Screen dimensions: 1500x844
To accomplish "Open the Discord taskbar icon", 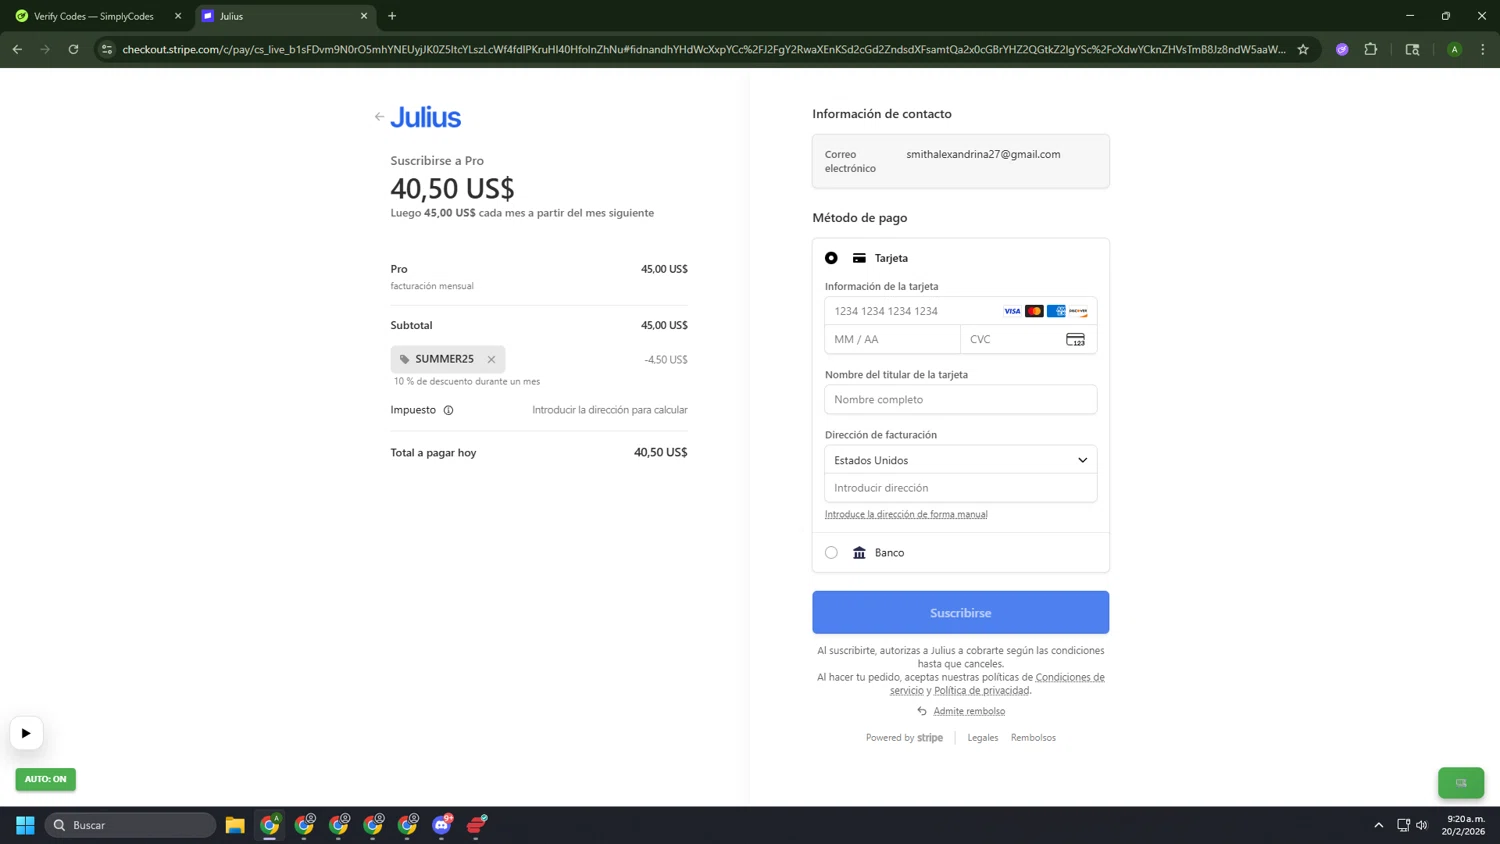I will click(x=442, y=825).
